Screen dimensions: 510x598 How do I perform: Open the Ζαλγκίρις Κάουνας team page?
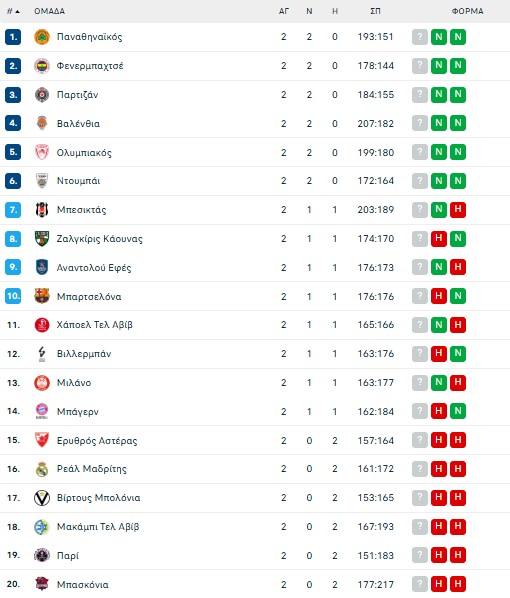pyautogui.click(x=100, y=239)
